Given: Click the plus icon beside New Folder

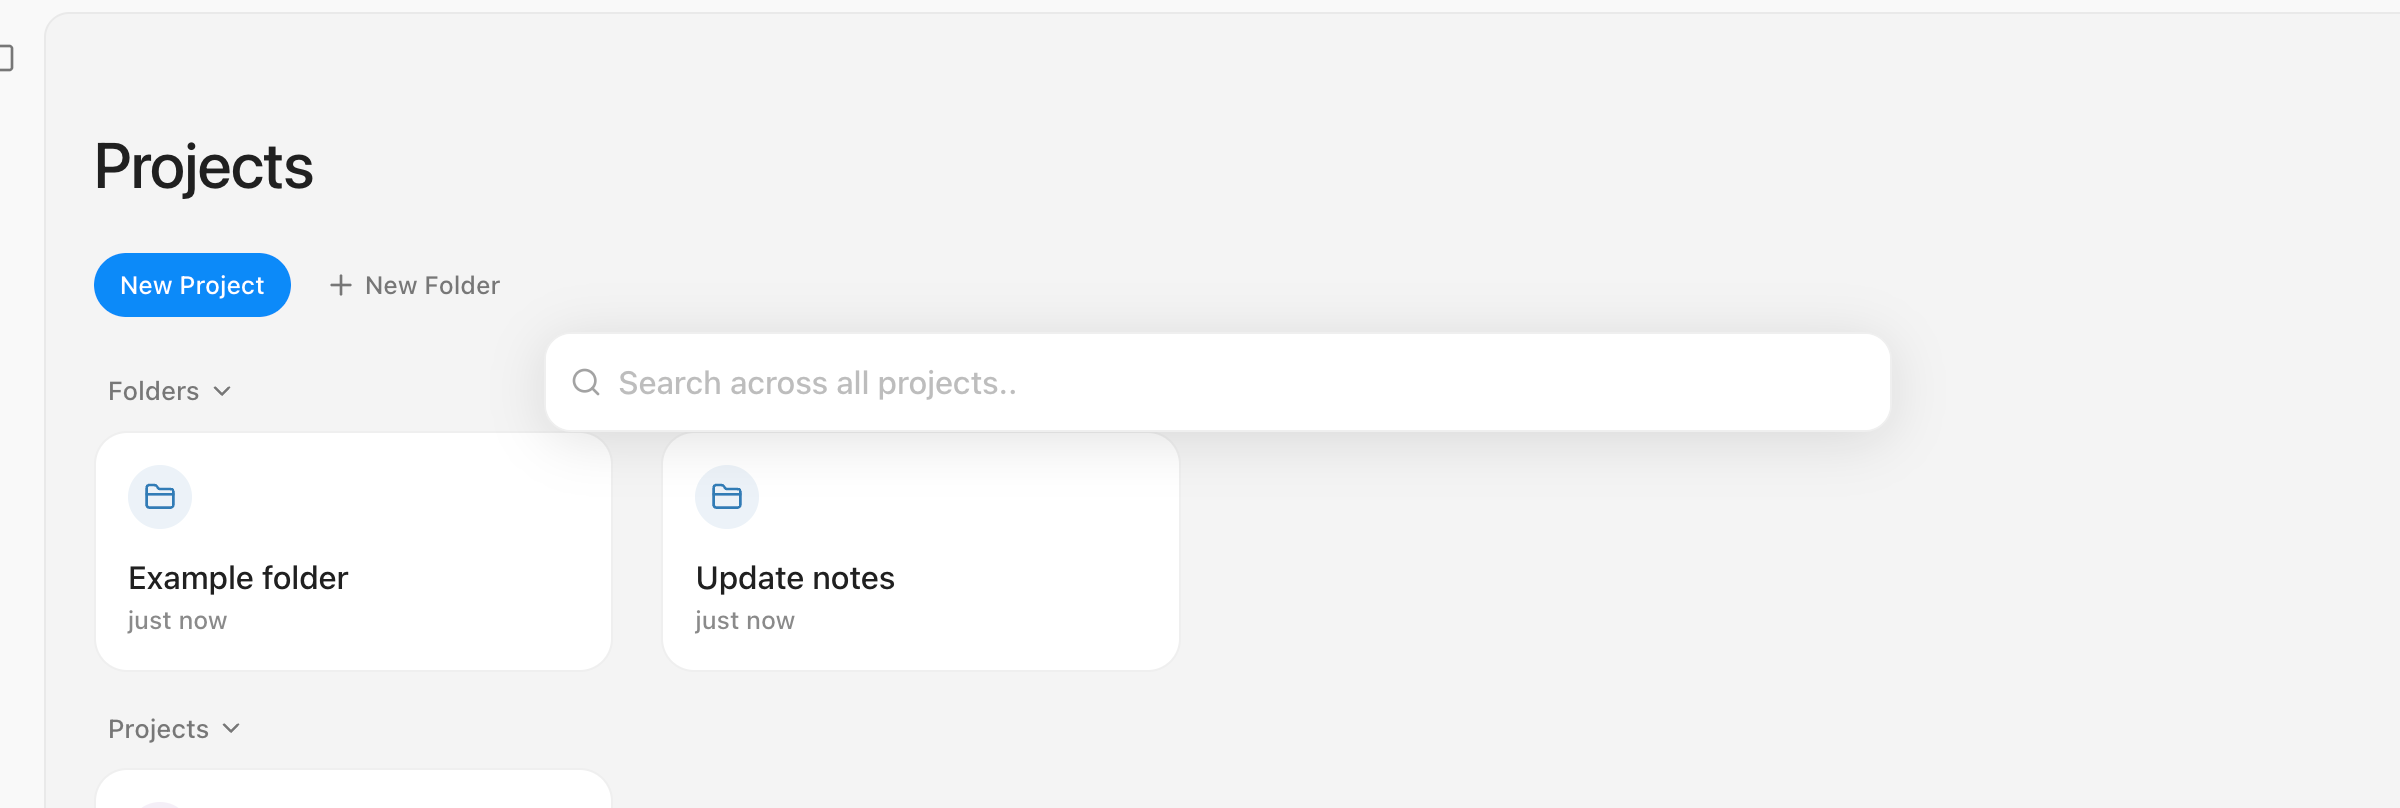Looking at the screenshot, I should [x=341, y=285].
